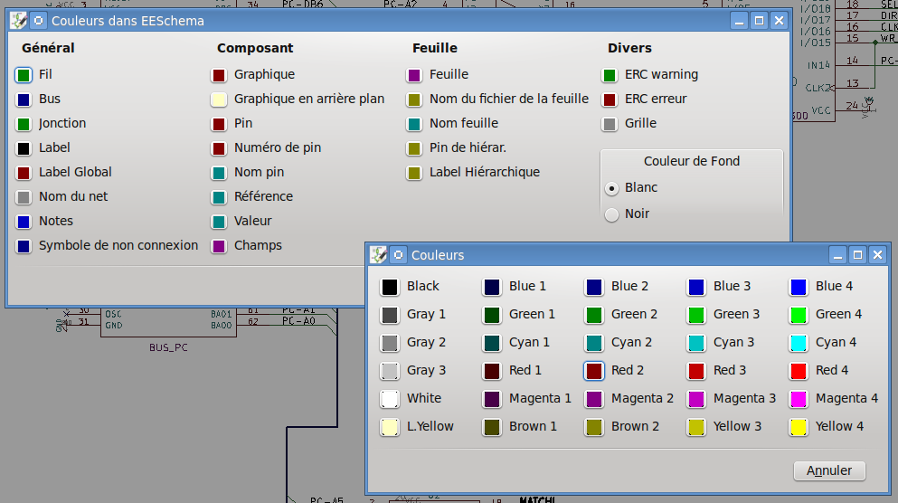Close the Couleurs dialog window
This screenshot has height=503, width=898.
pos(877,255)
